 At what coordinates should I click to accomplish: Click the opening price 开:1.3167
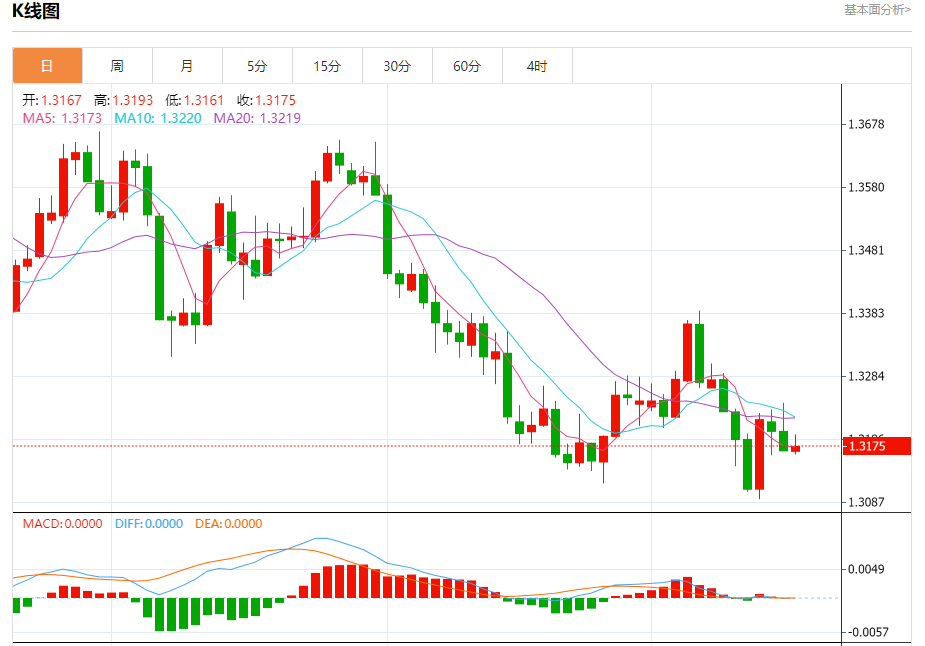pyautogui.click(x=52, y=100)
